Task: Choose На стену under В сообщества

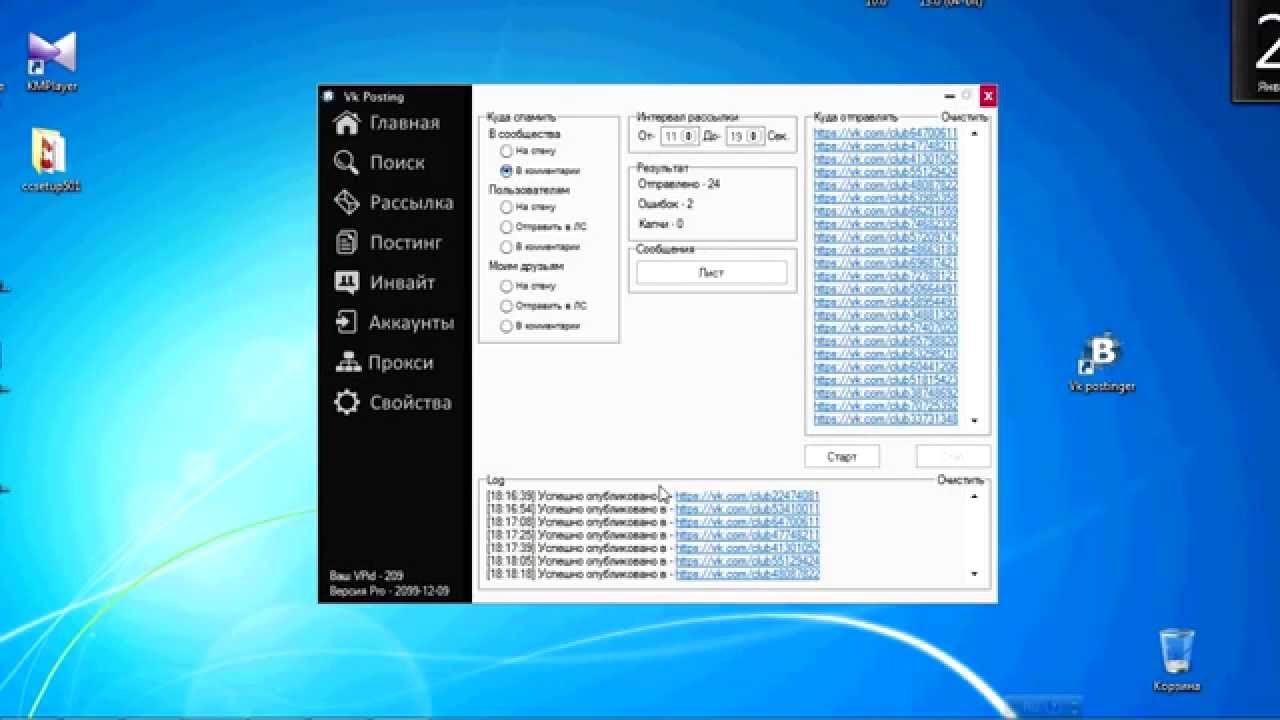Action: coord(506,151)
